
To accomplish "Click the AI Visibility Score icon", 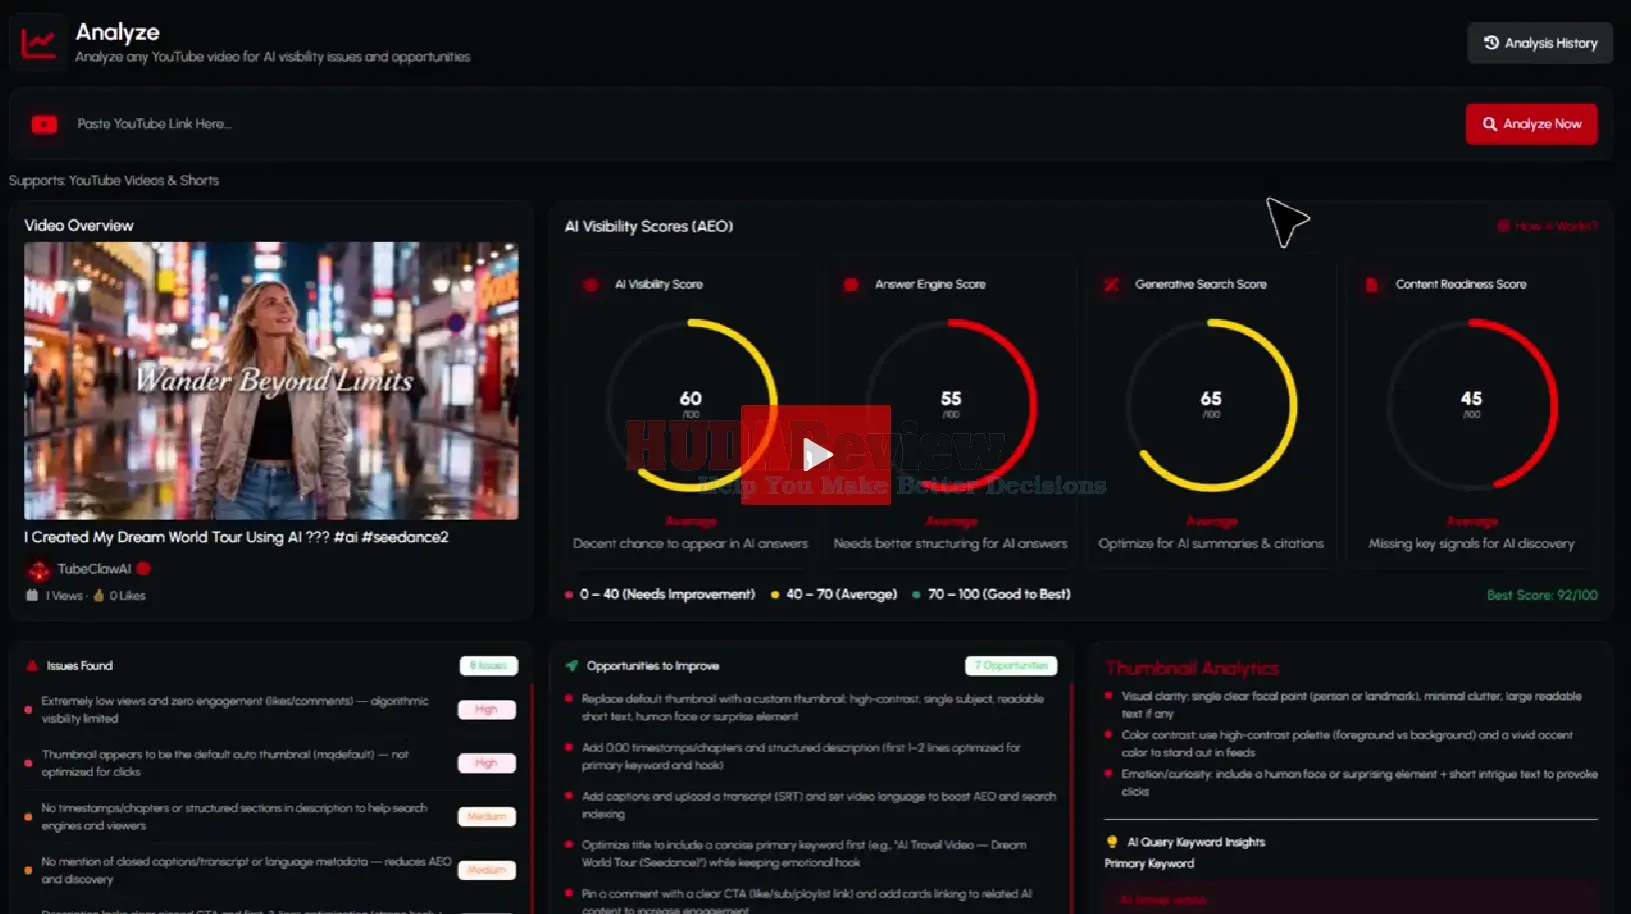I will [590, 284].
